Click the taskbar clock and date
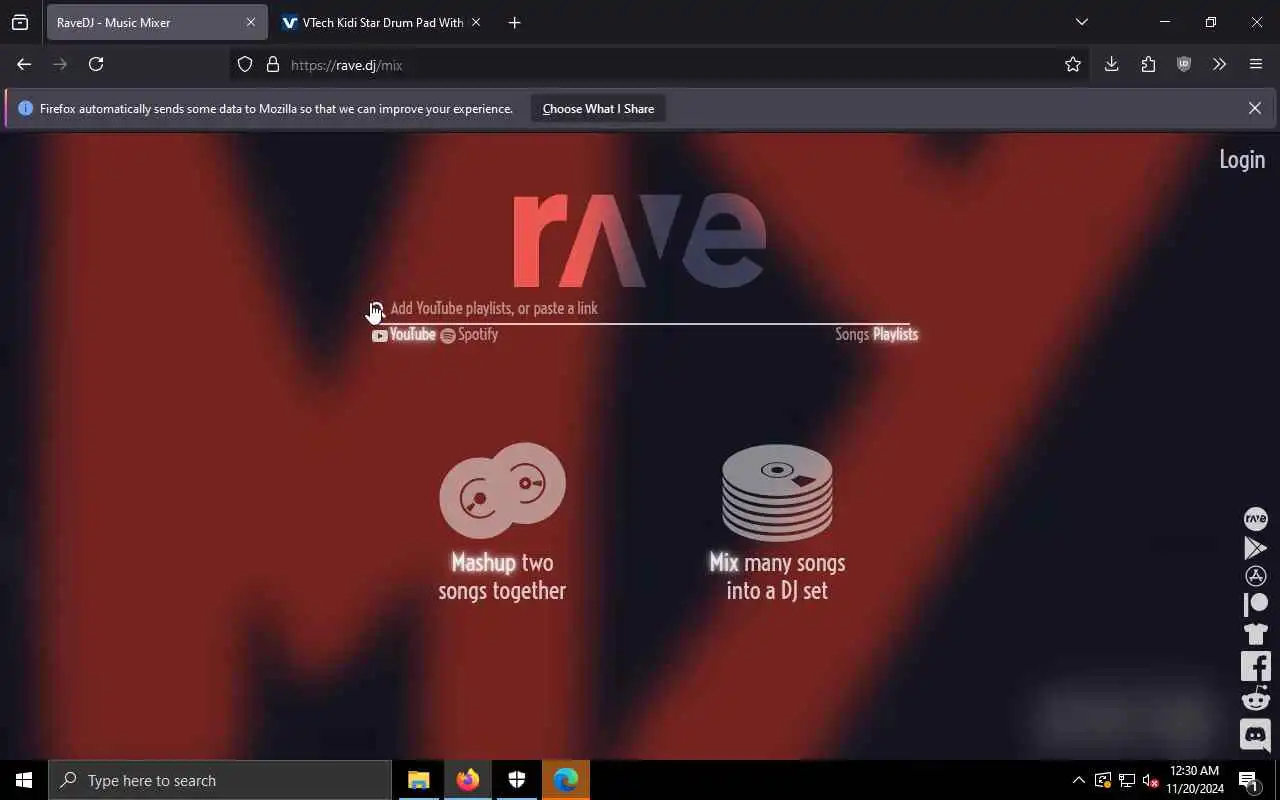The width and height of the screenshot is (1280, 800). point(1194,780)
